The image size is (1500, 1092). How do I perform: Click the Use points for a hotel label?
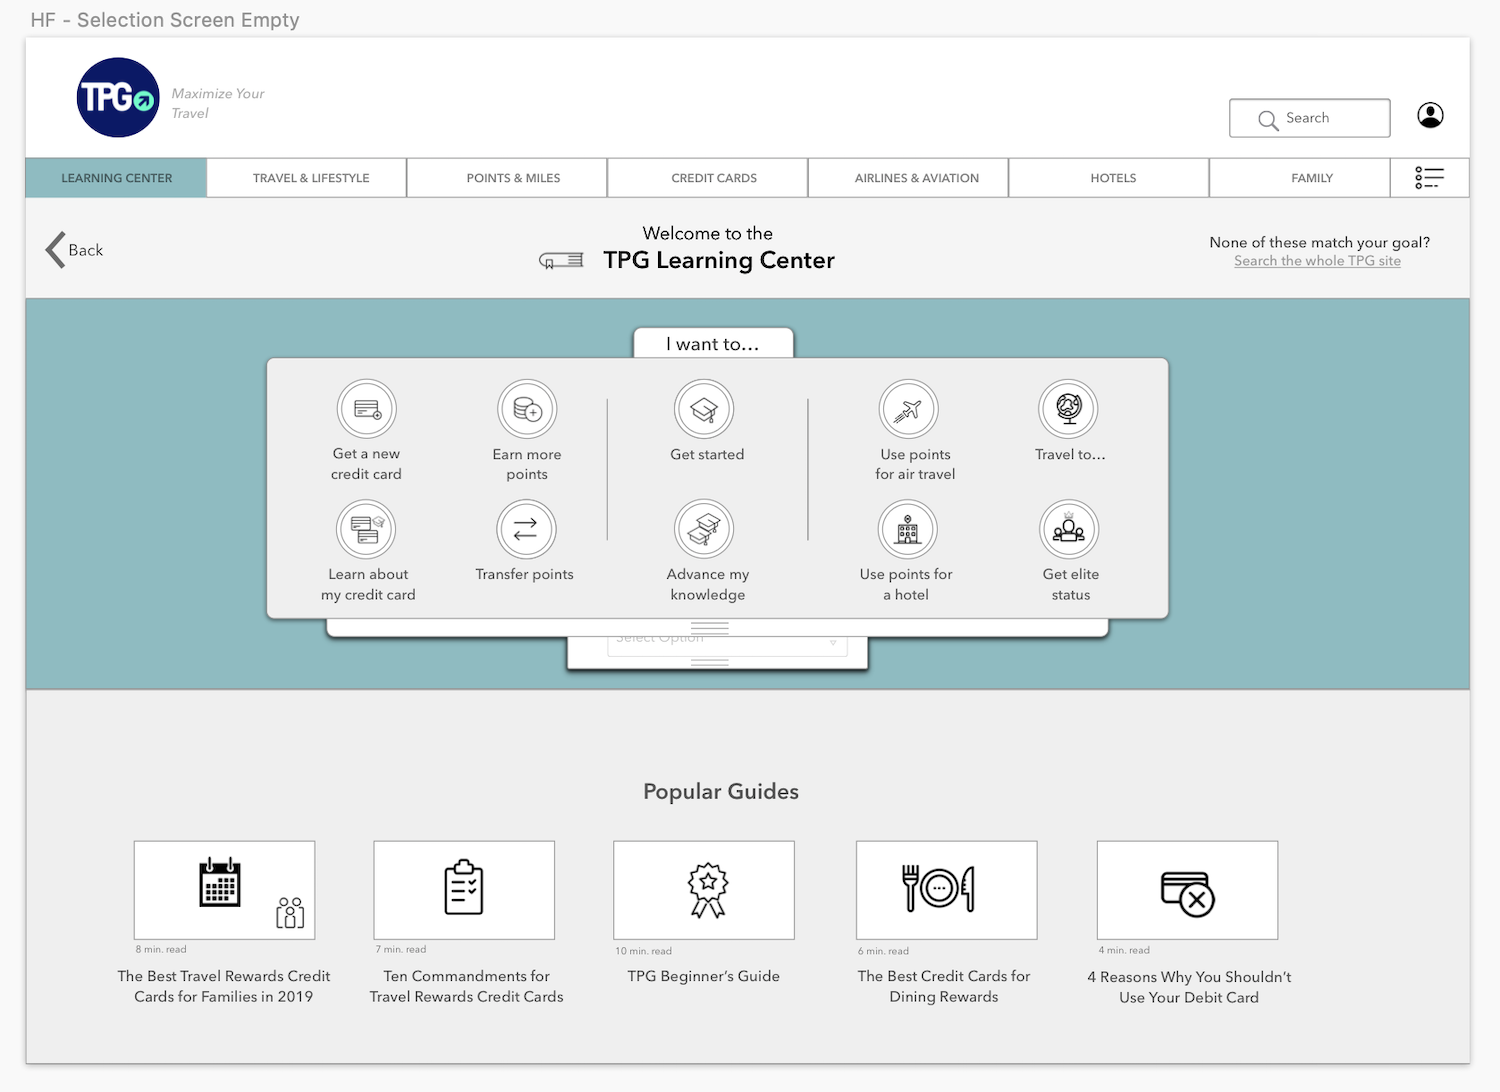click(906, 584)
